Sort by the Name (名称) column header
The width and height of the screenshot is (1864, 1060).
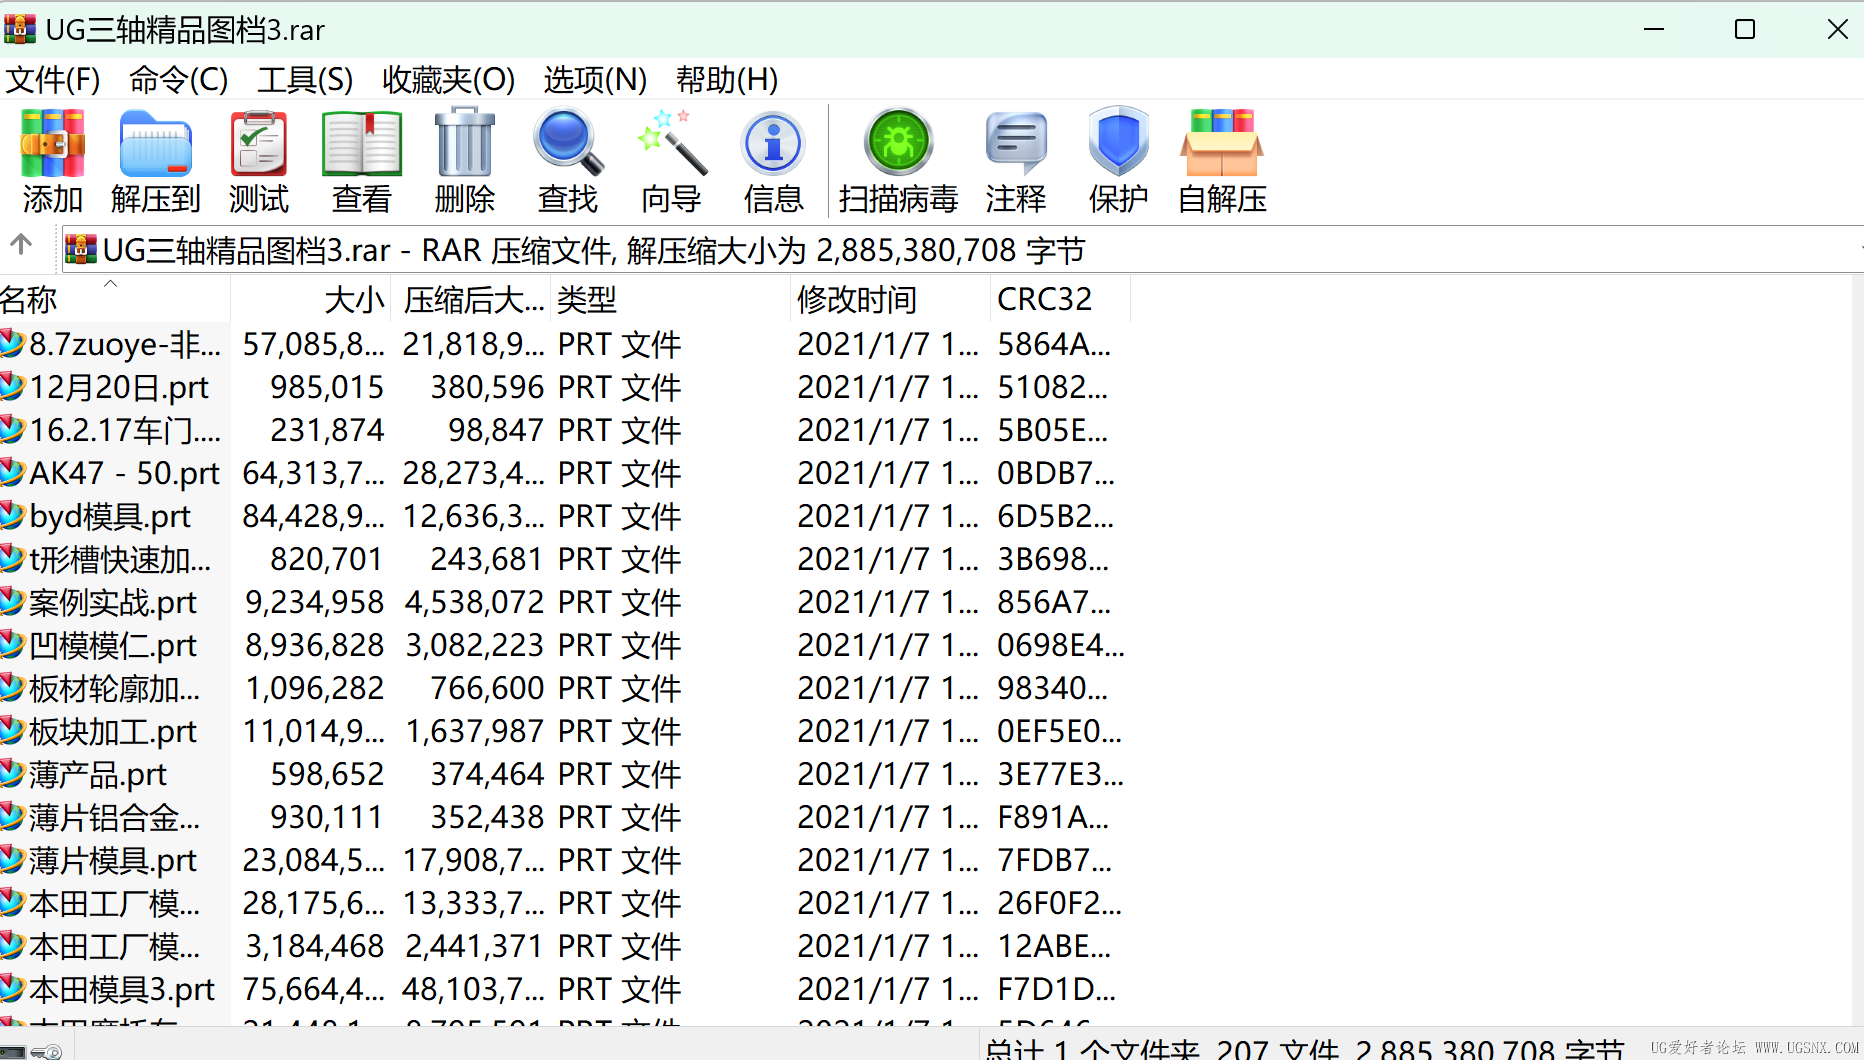[x=115, y=299]
